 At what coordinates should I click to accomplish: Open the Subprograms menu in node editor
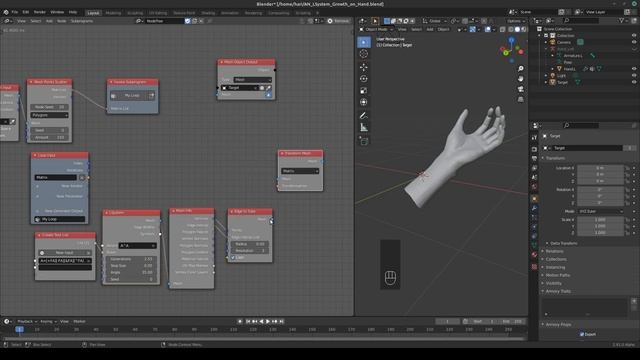coord(82,21)
